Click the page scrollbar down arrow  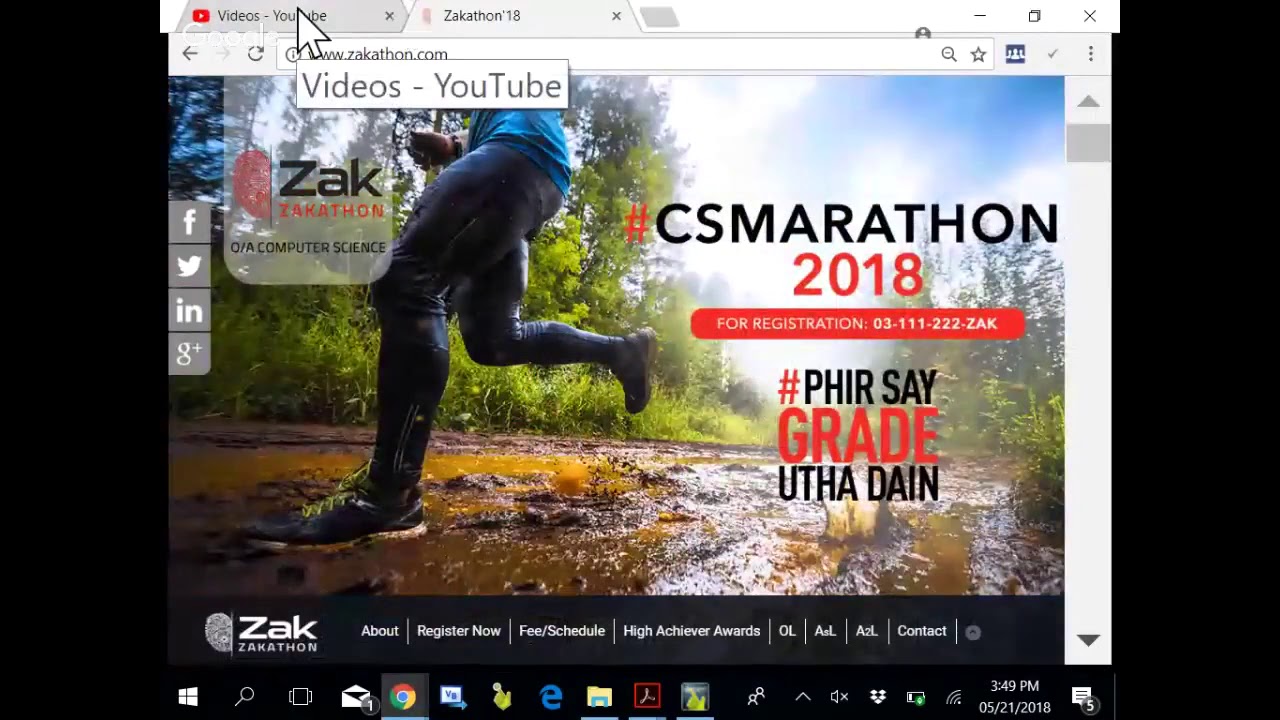tap(1088, 640)
